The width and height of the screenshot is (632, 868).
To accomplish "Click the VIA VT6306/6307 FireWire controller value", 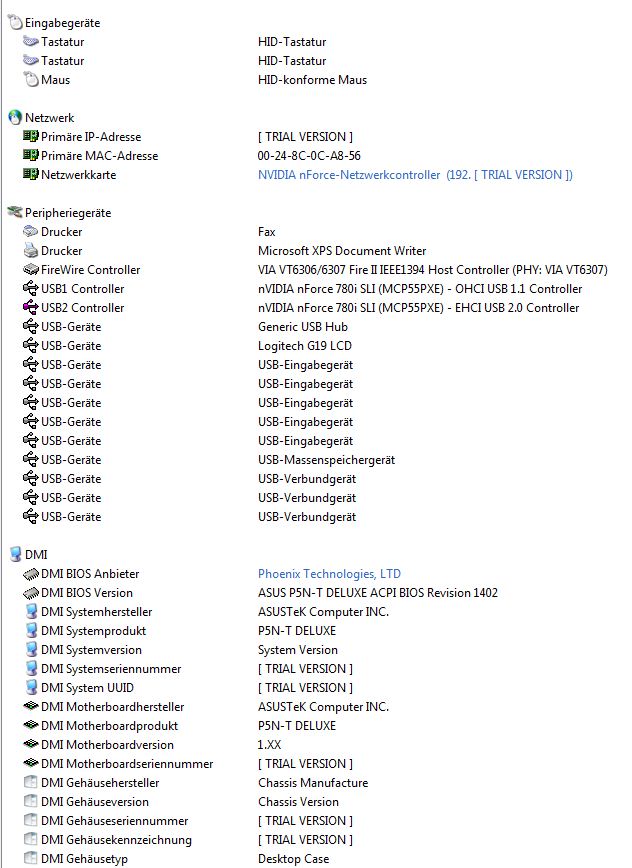I will click(x=433, y=270).
